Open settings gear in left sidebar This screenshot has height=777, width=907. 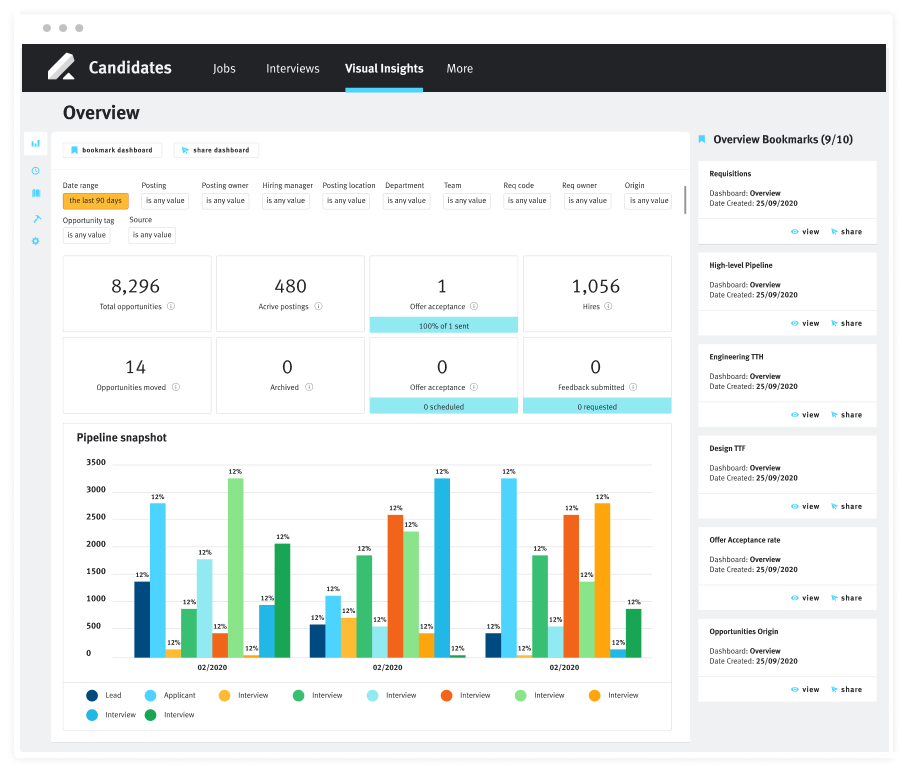35,241
